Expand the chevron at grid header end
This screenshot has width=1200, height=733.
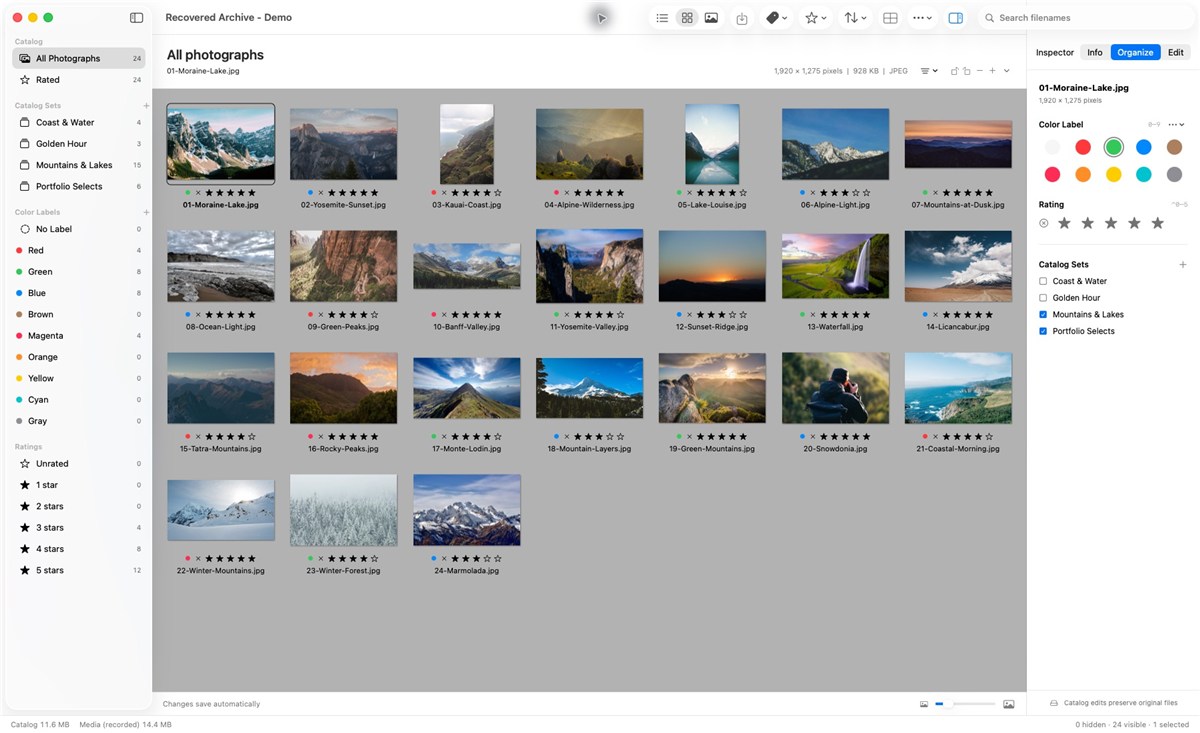pyautogui.click(x=1007, y=71)
